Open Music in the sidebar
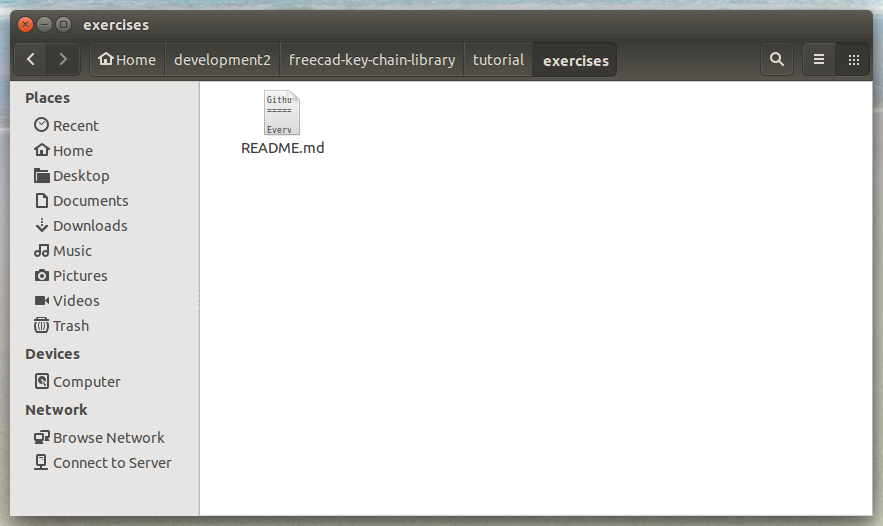883x526 pixels. coord(104,251)
